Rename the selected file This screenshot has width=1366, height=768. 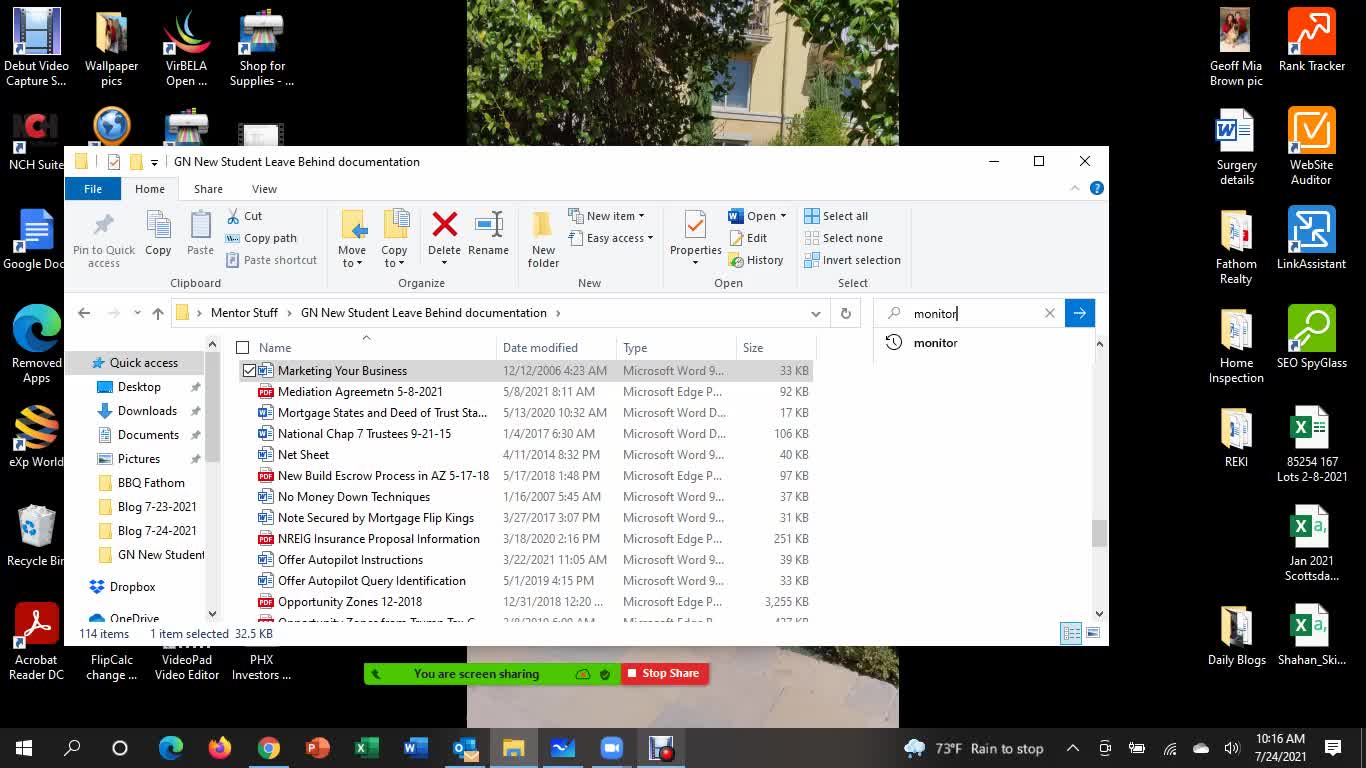click(x=488, y=233)
